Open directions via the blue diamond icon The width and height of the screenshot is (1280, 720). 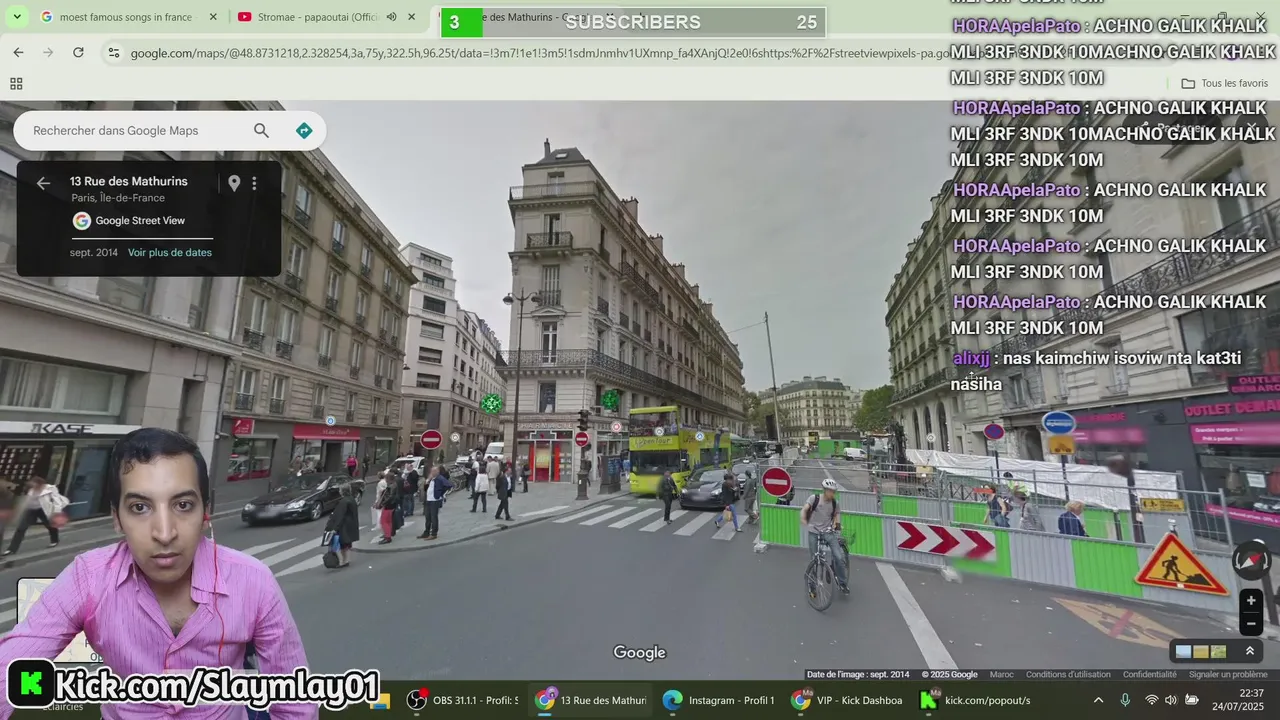(304, 130)
